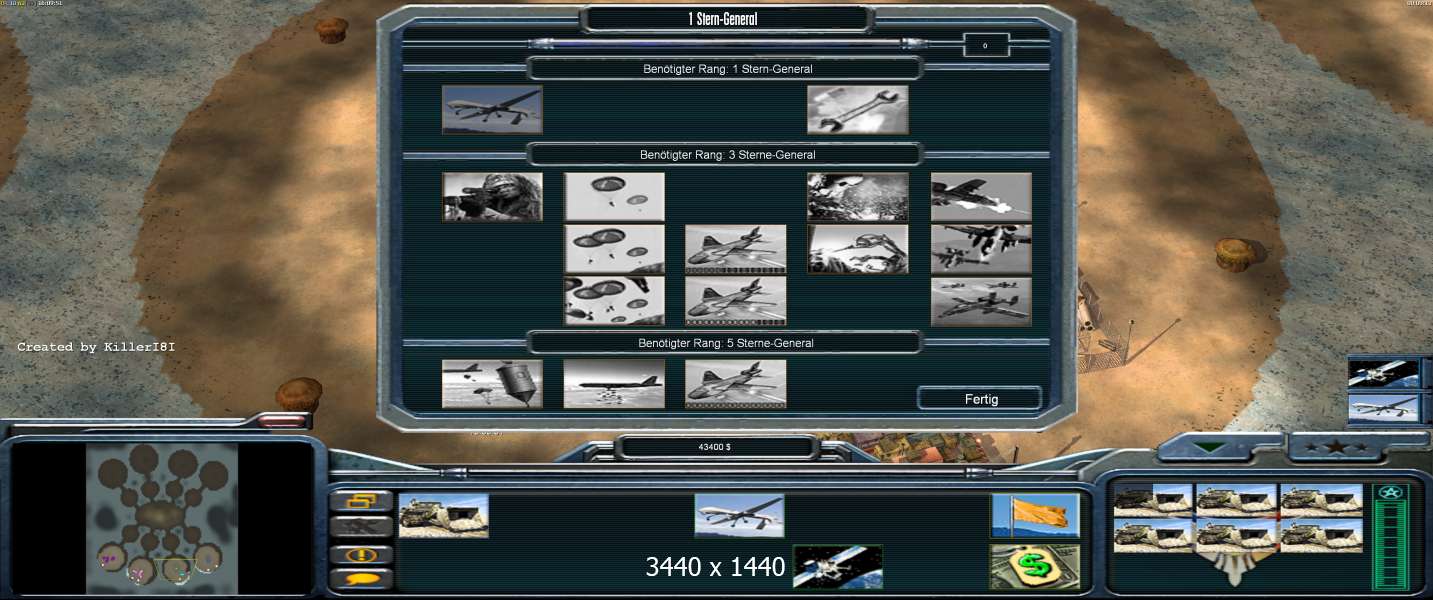Select the top two-parachute Paradrop icon
Image resolution: width=1433 pixels, height=600 pixels.
(x=614, y=197)
